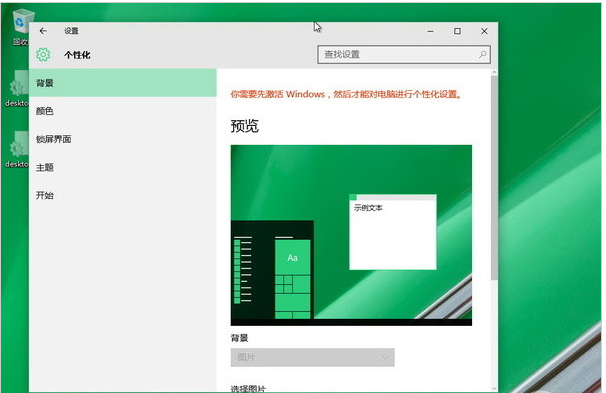606x393 pixels.
Task: Expand the 图片 background dropdown
Action: [313, 357]
